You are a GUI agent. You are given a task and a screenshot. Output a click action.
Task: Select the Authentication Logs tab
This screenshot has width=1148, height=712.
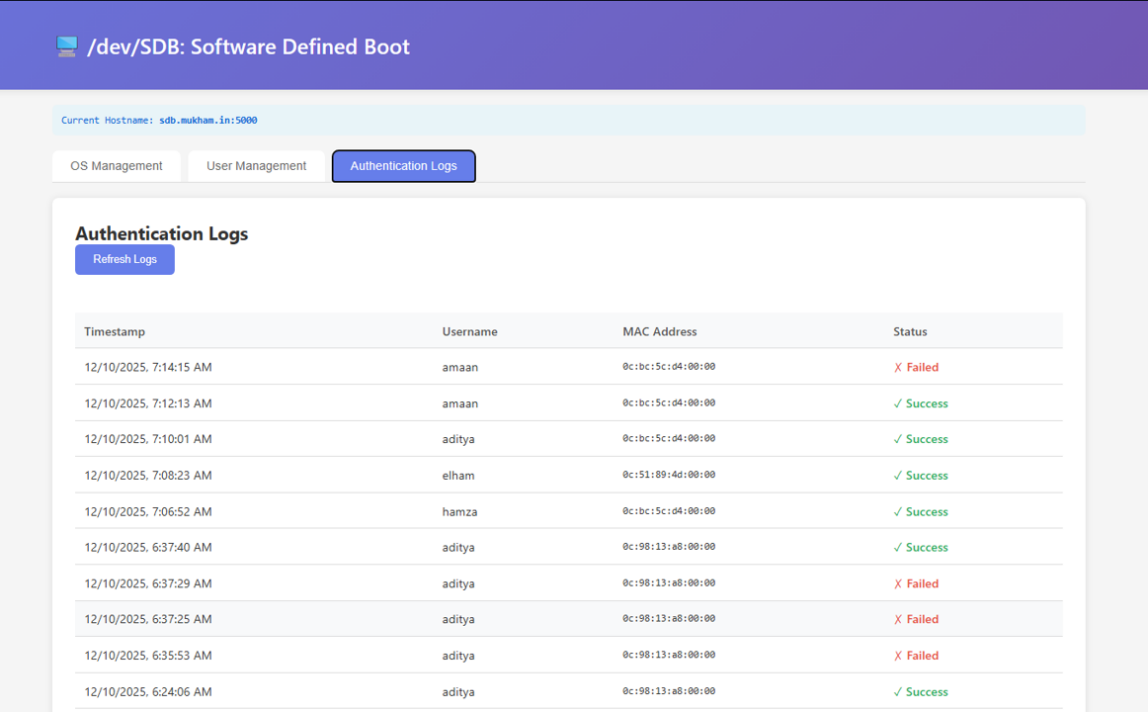(x=403, y=166)
